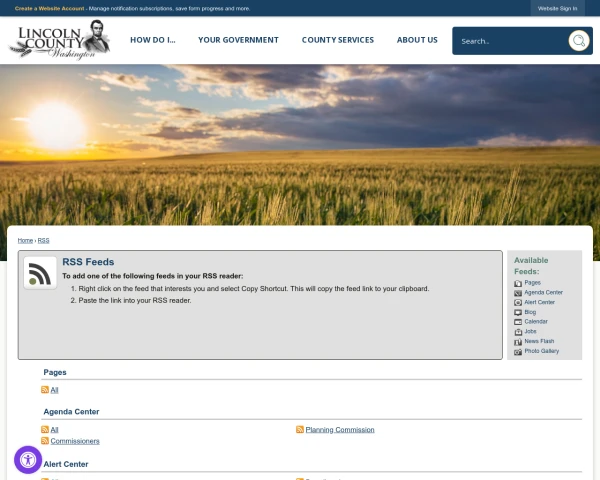Click the Available Feeds heading
The width and height of the screenshot is (600, 480).
tap(531, 266)
